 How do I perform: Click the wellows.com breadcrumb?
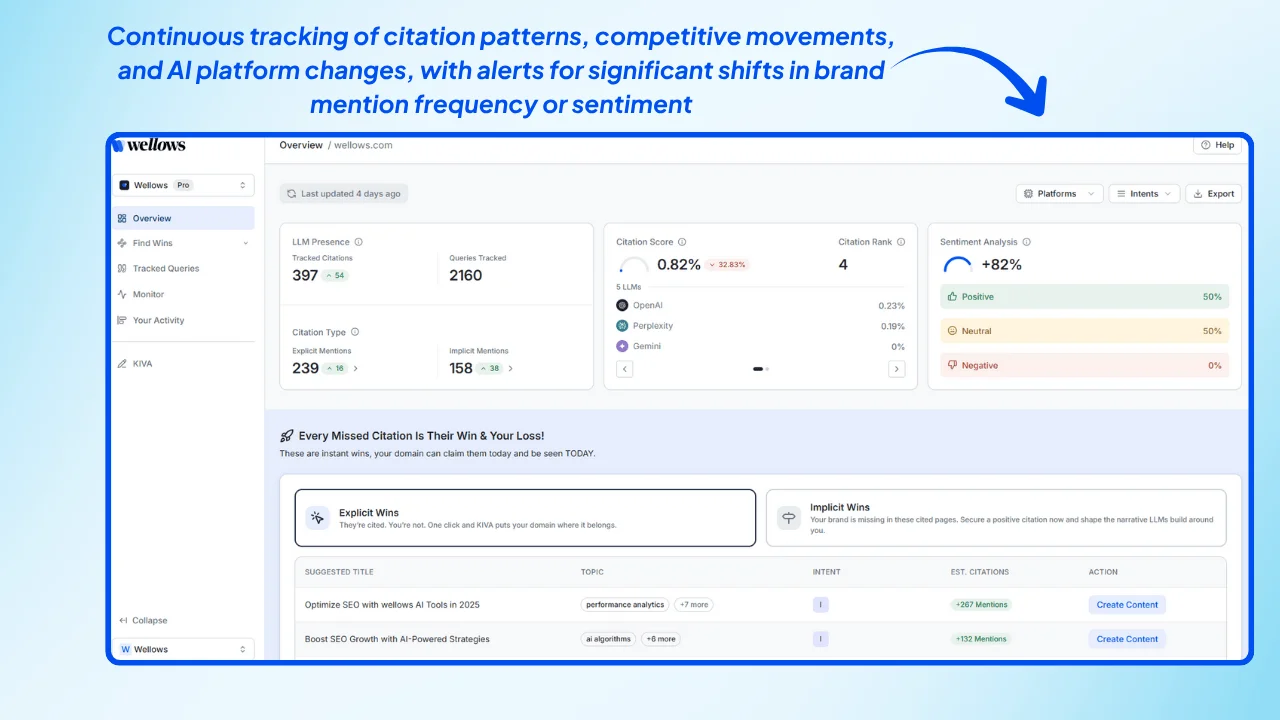363,145
